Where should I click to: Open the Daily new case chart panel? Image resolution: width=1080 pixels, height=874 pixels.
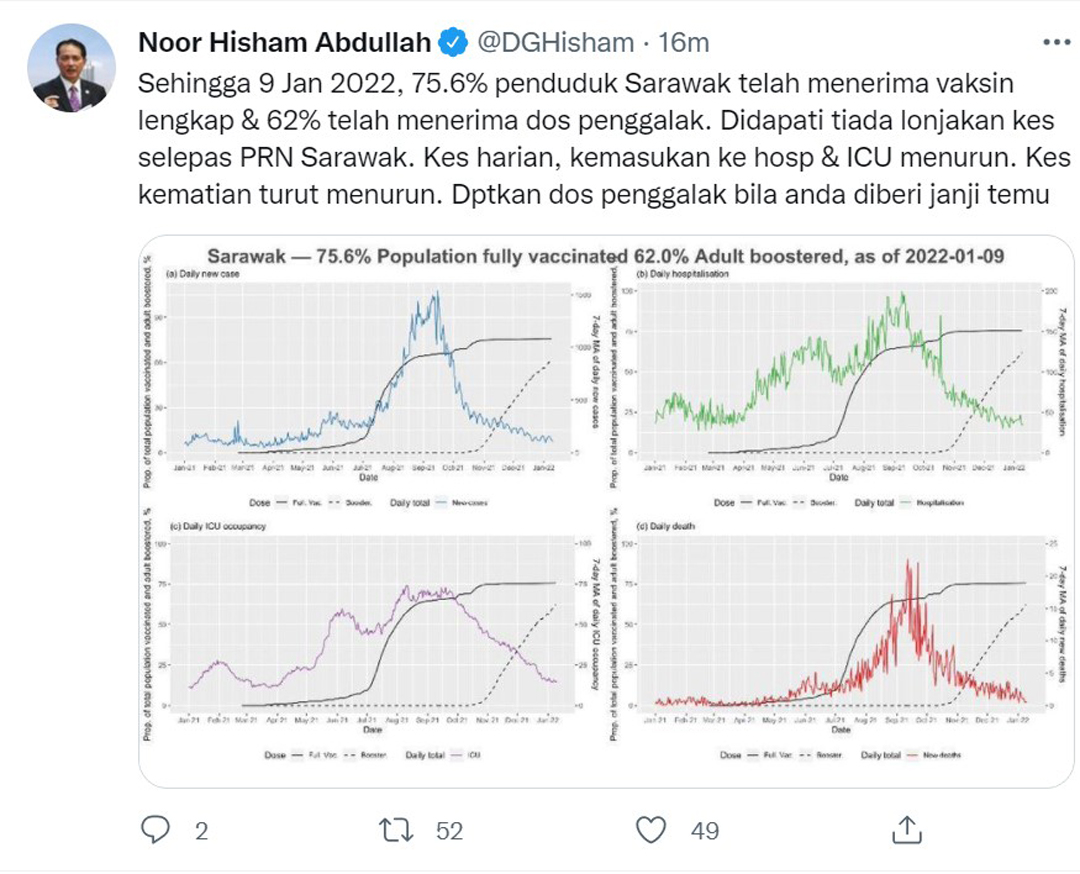coord(371,388)
